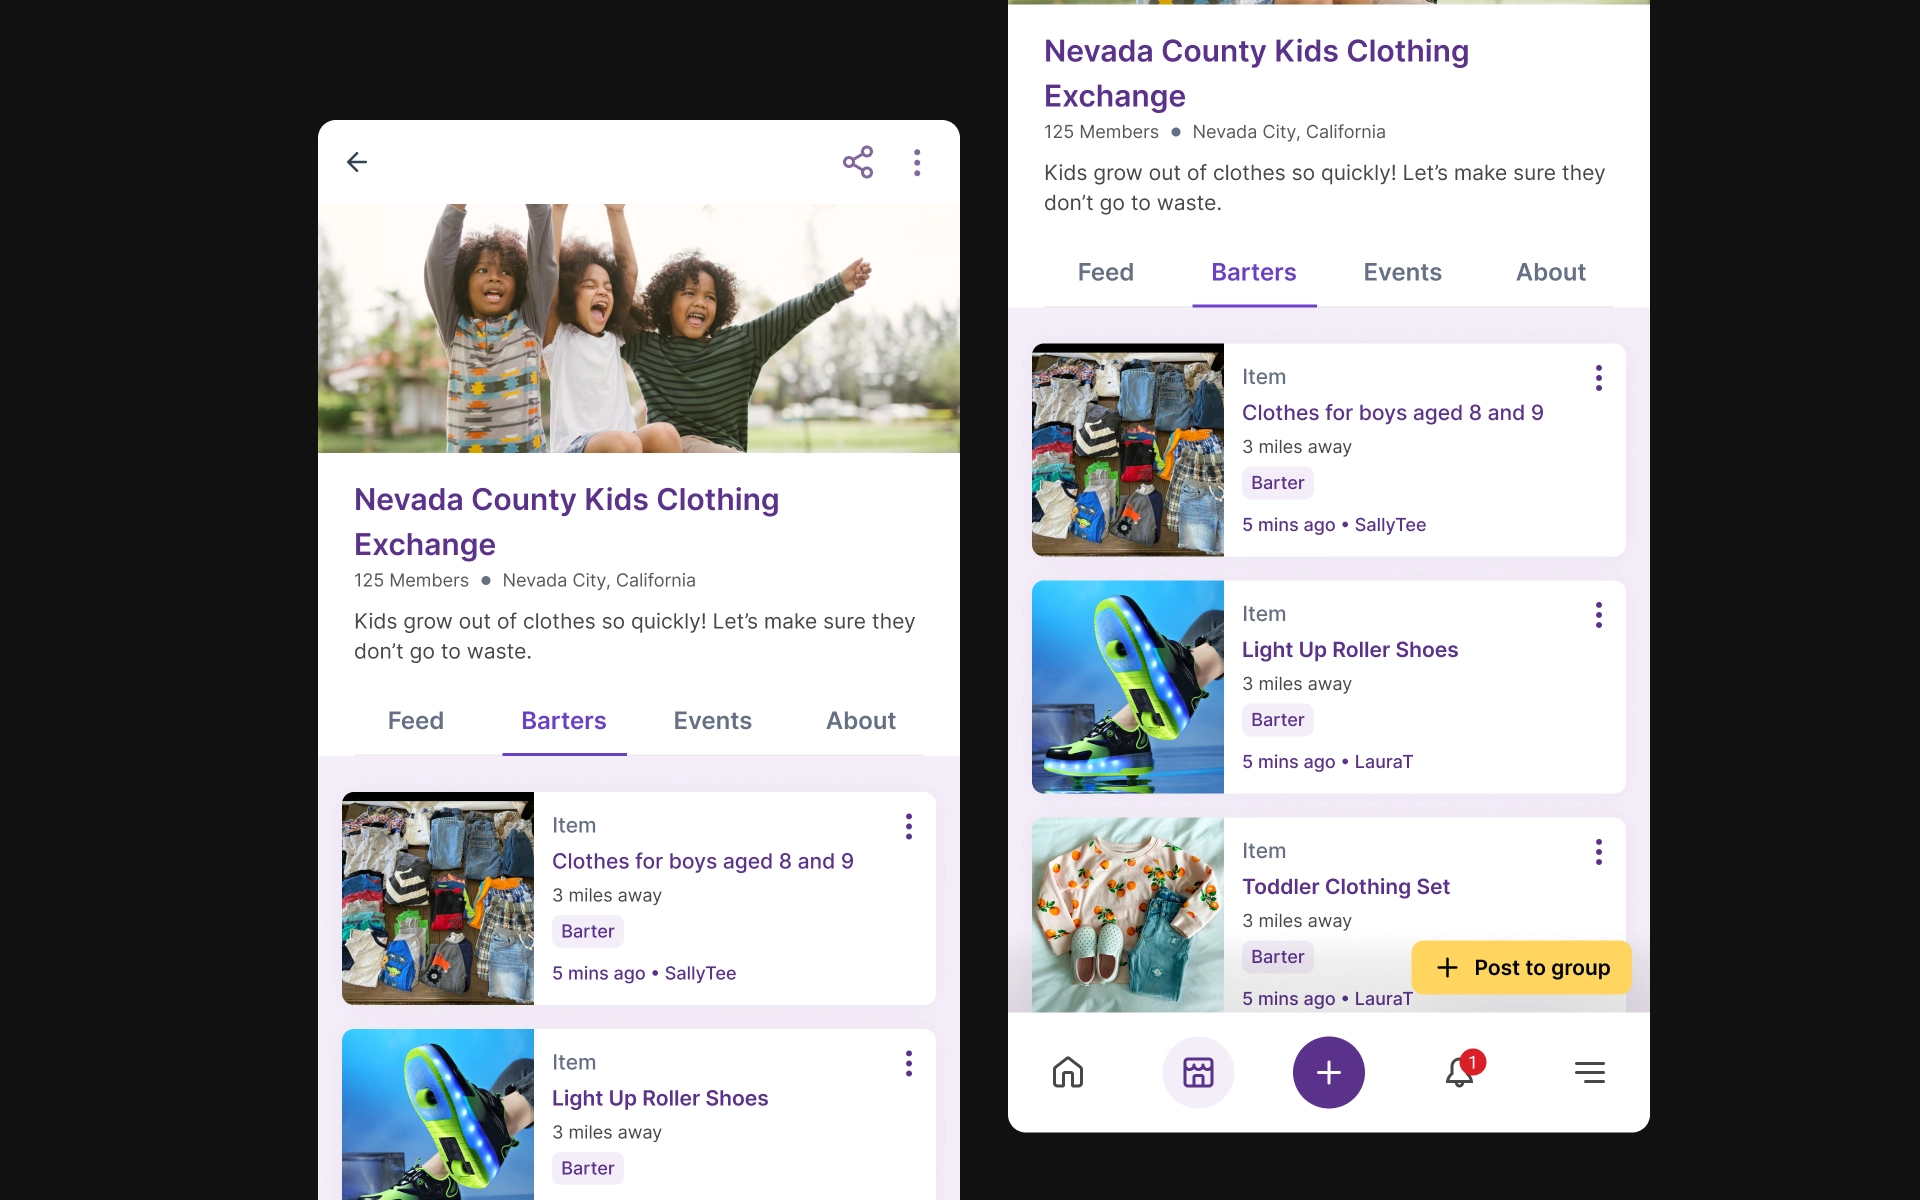Share the group via share icon
This screenshot has height=1200, width=1920.
coord(858,162)
